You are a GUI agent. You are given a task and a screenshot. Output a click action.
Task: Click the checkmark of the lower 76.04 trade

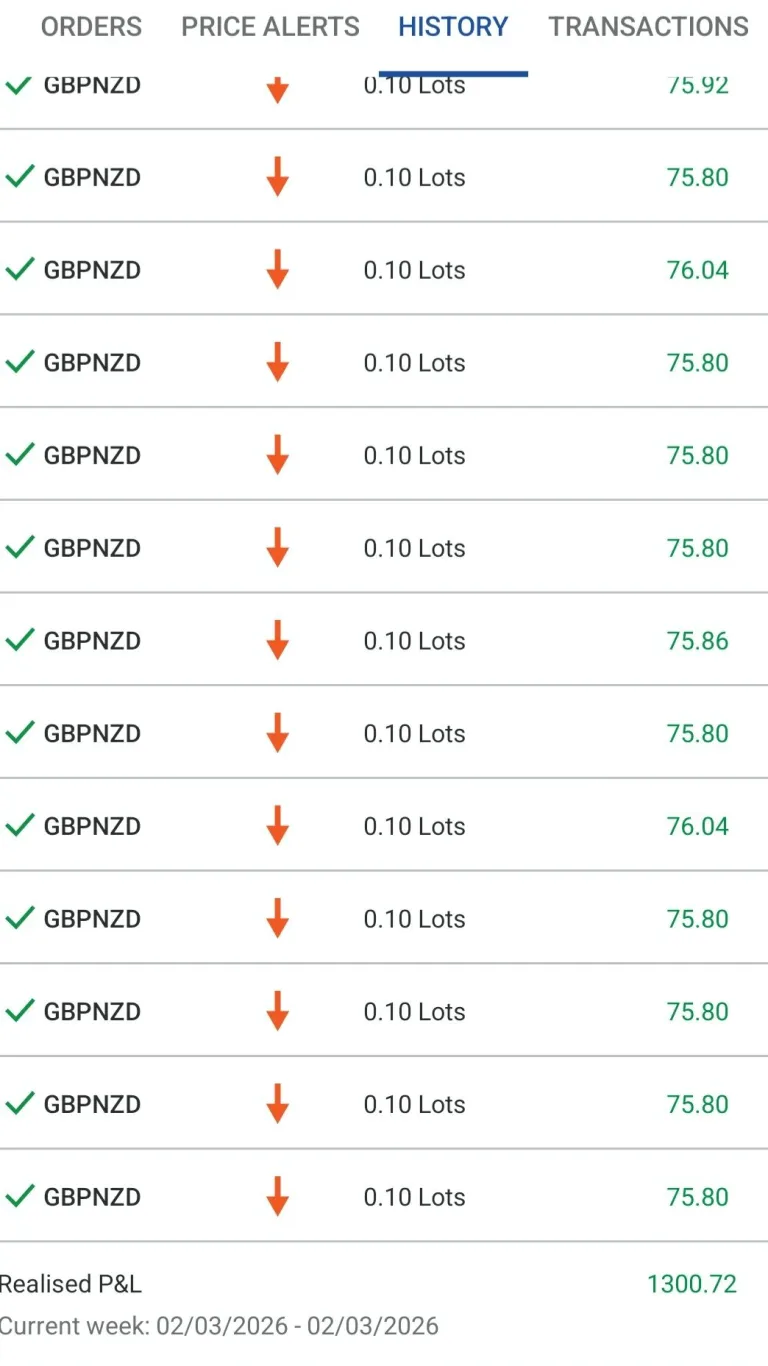[20, 825]
